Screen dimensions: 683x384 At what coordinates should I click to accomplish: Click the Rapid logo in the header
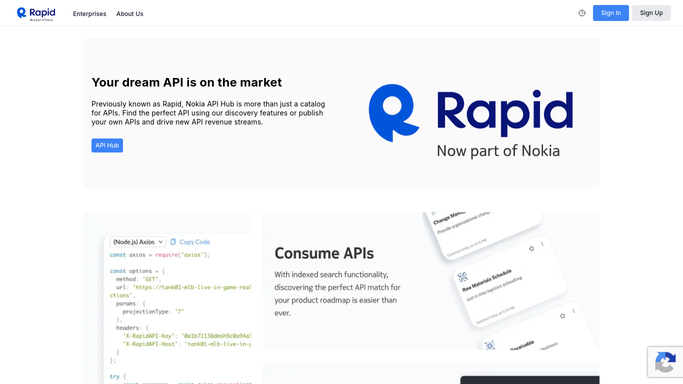(36, 13)
